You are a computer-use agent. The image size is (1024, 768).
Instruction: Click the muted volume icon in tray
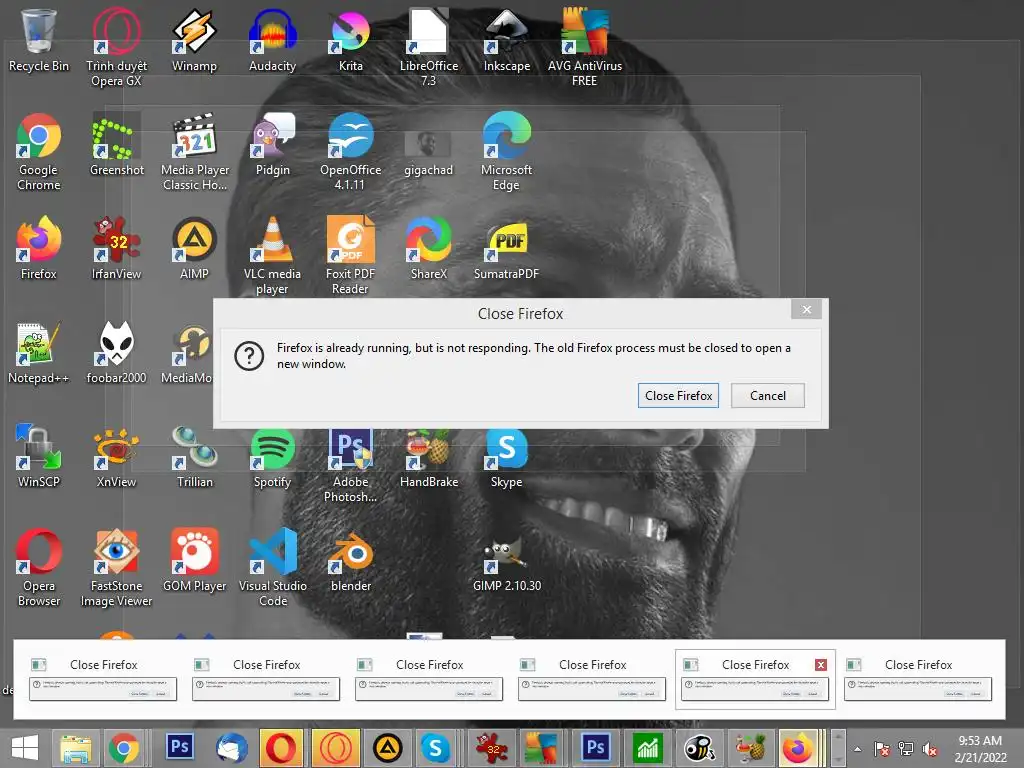click(x=931, y=749)
